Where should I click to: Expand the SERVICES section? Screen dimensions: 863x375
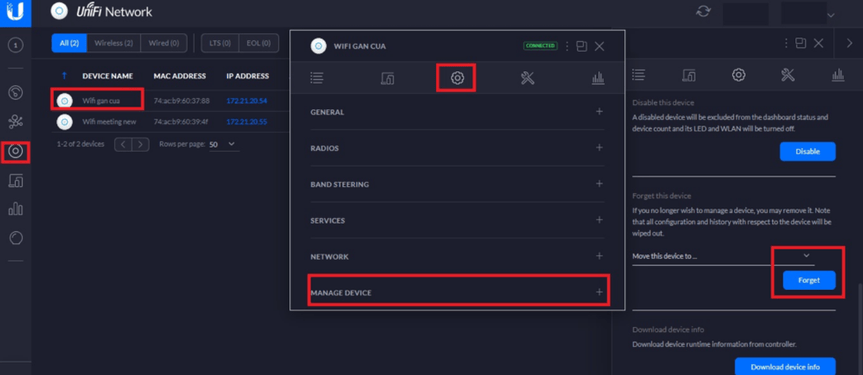(457, 220)
